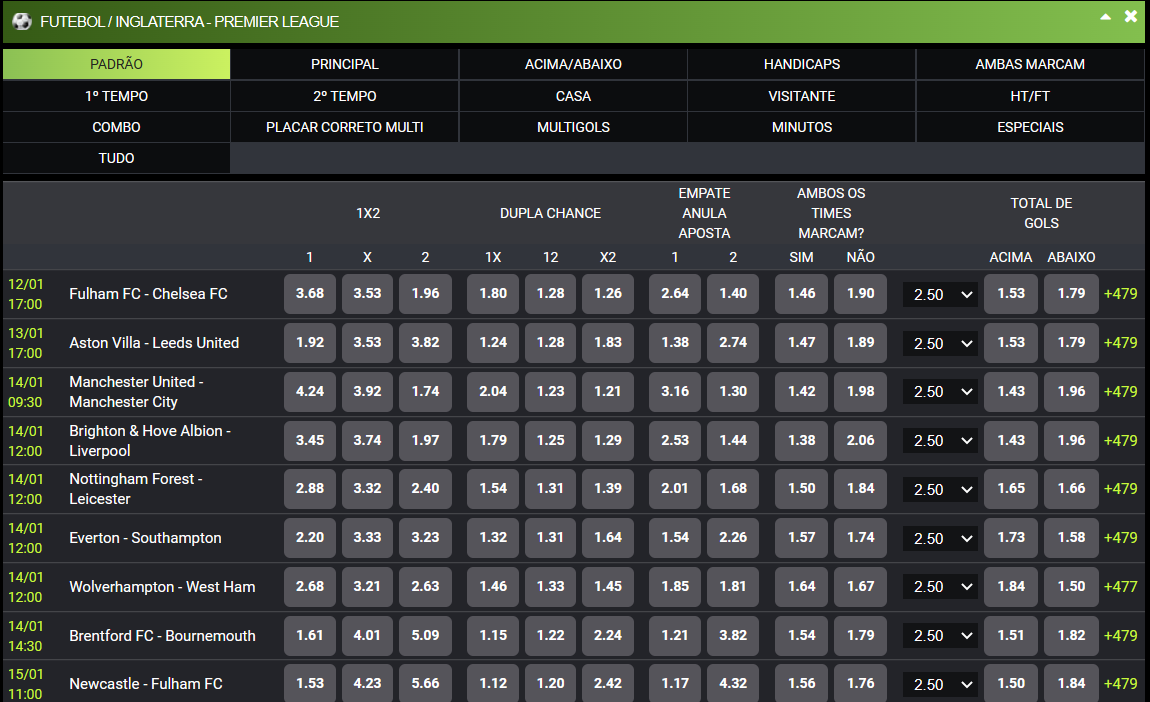Switch to the PRINCIPAL tab
Image resolution: width=1150 pixels, height=702 pixels.
[x=345, y=65]
